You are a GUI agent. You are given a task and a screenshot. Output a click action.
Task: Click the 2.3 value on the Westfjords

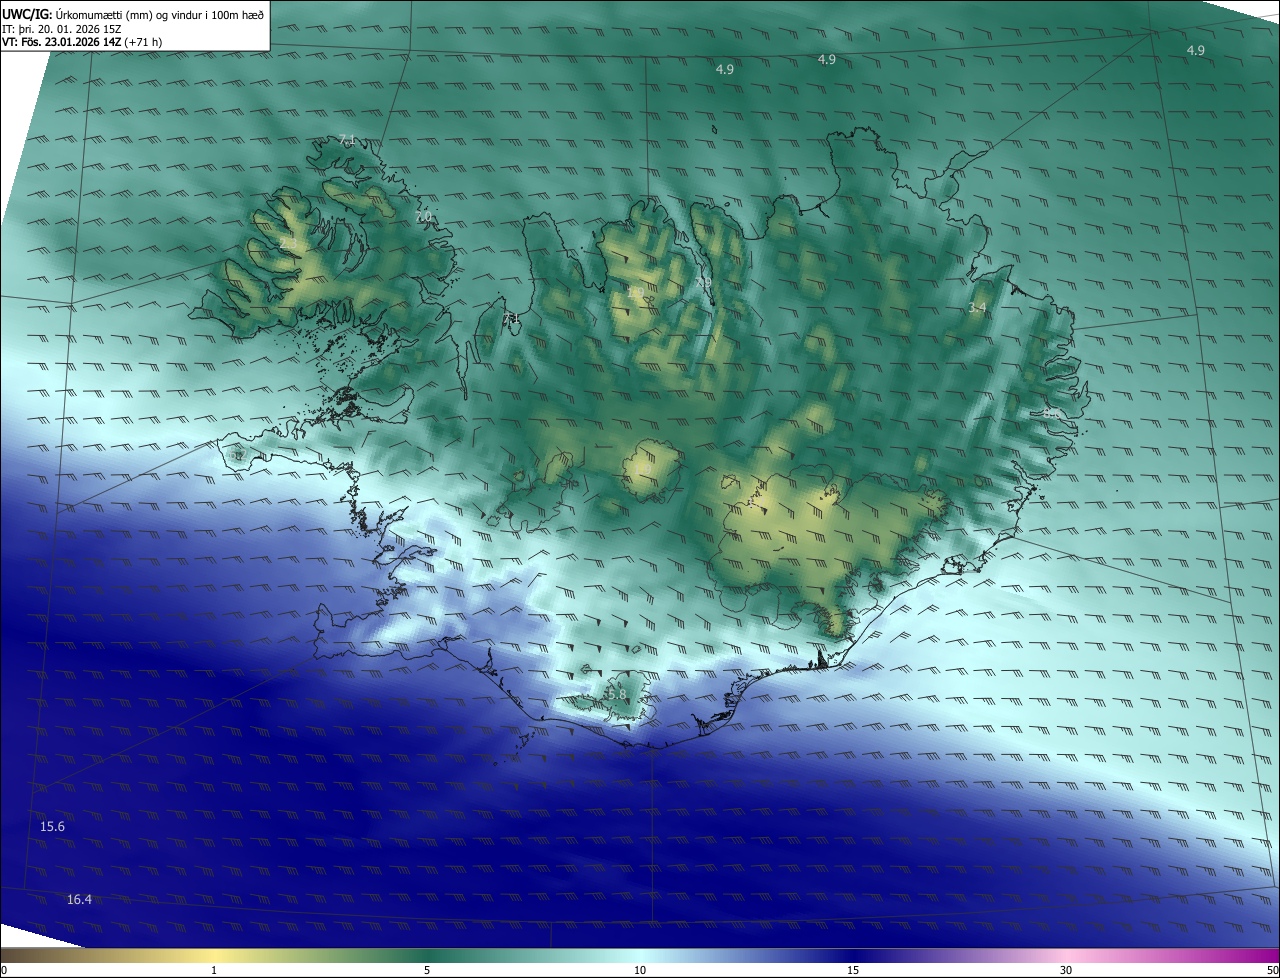288,244
